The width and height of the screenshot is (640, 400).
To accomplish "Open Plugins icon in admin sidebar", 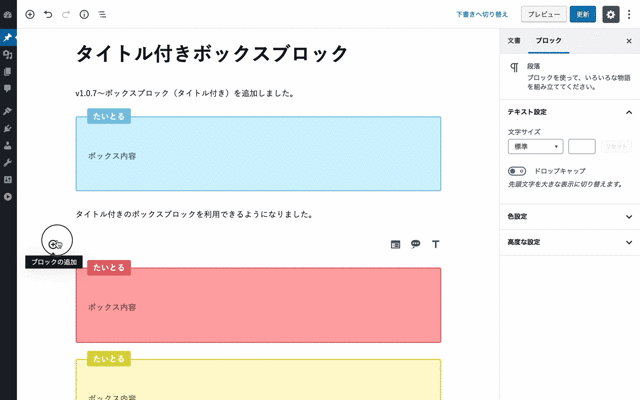I will (x=8, y=128).
